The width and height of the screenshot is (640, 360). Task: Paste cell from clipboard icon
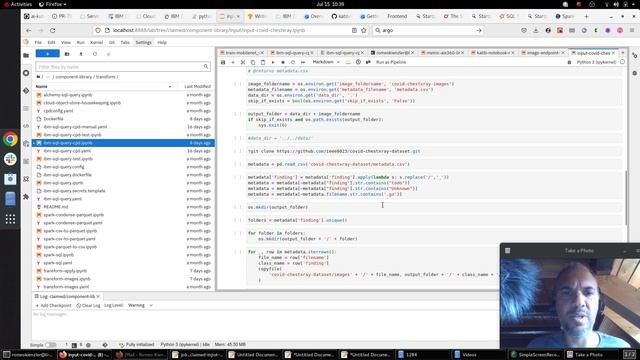[x=263, y=62]
